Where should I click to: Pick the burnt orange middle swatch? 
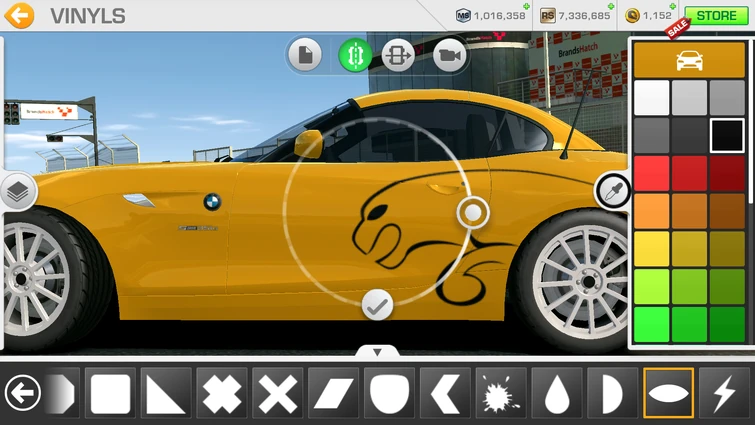coord(689,211)
